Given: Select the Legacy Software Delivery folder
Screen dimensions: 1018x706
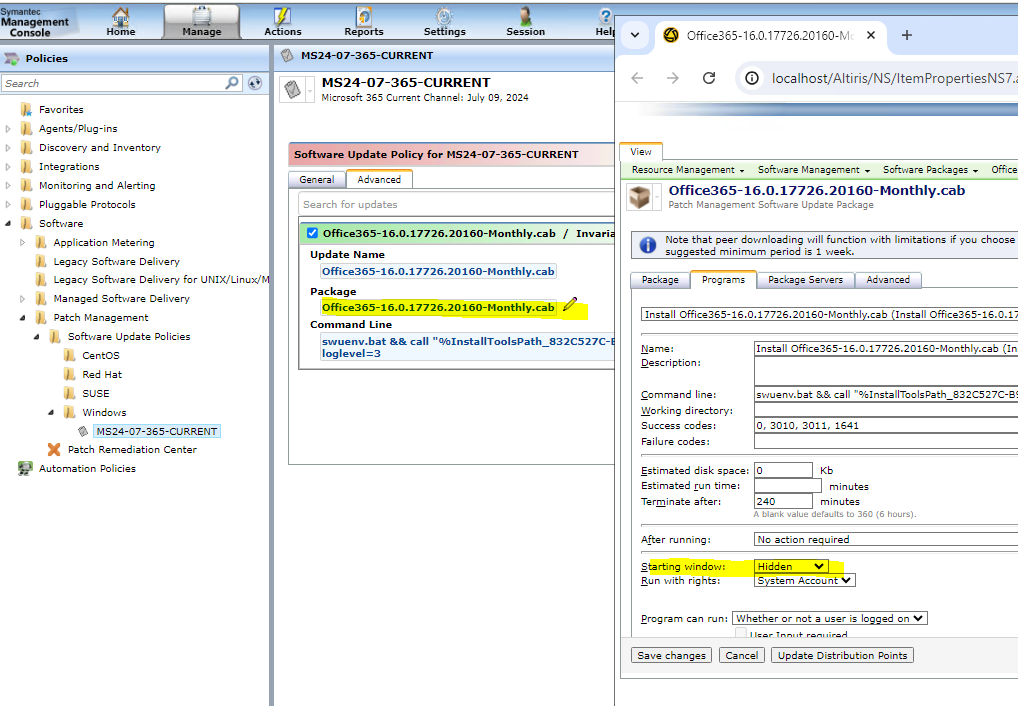Looking at the screenshot, I should (116, 261).
